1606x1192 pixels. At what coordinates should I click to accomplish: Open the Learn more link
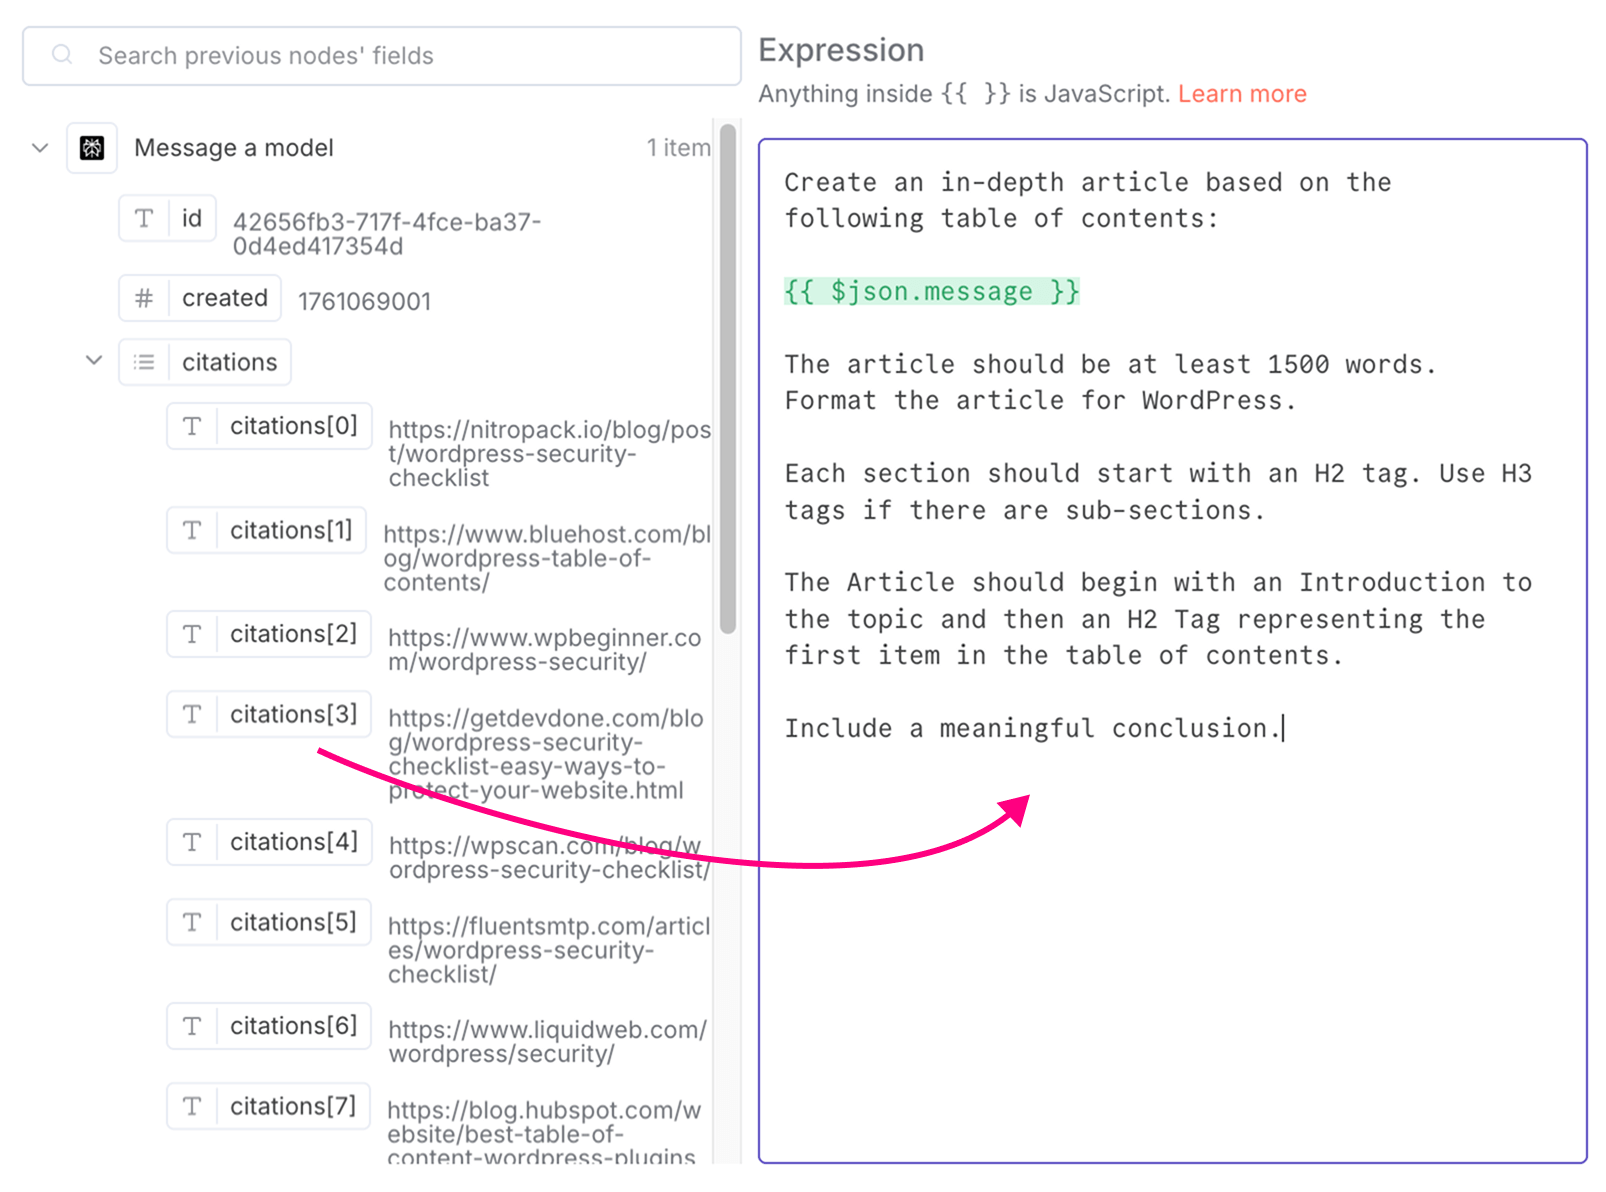pos(1241,94)
